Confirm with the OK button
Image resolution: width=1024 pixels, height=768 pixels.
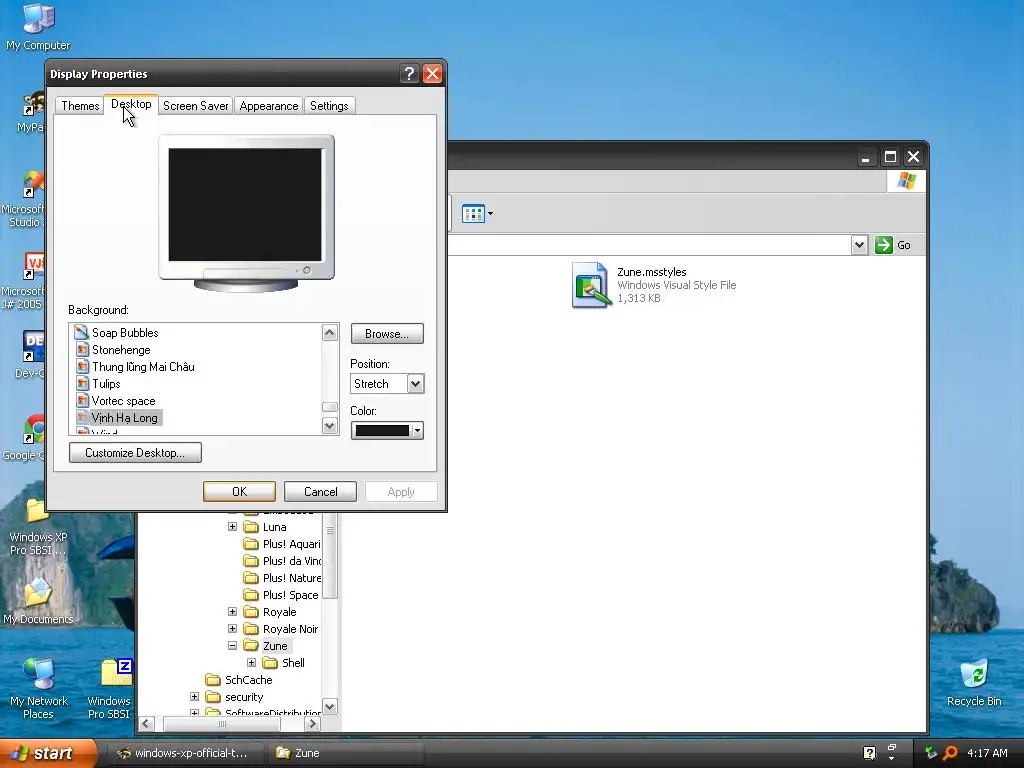[239, 492]
